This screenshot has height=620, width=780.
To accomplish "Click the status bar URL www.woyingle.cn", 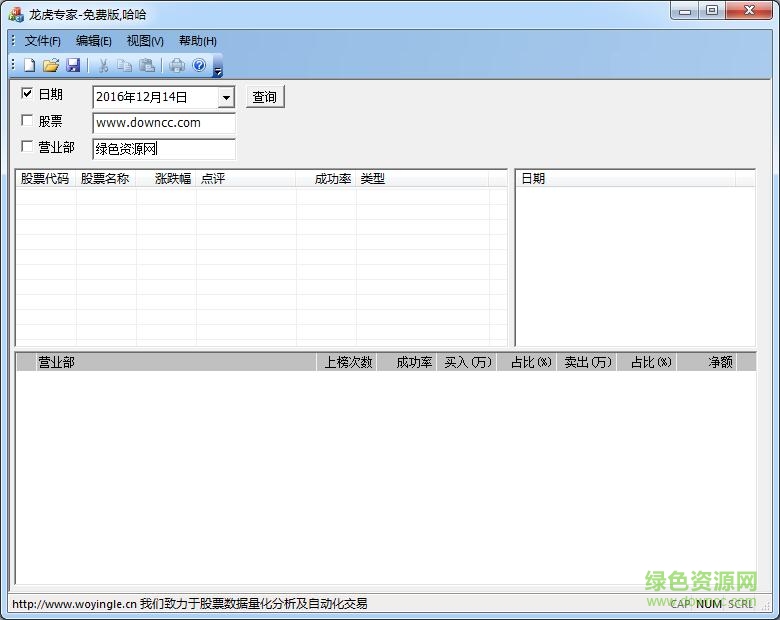I will click(x=74, y=604).
